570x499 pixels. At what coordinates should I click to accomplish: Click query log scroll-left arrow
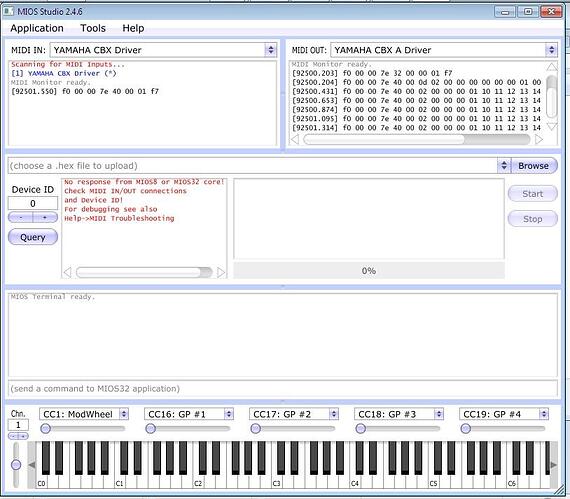[x=67, y=272]
